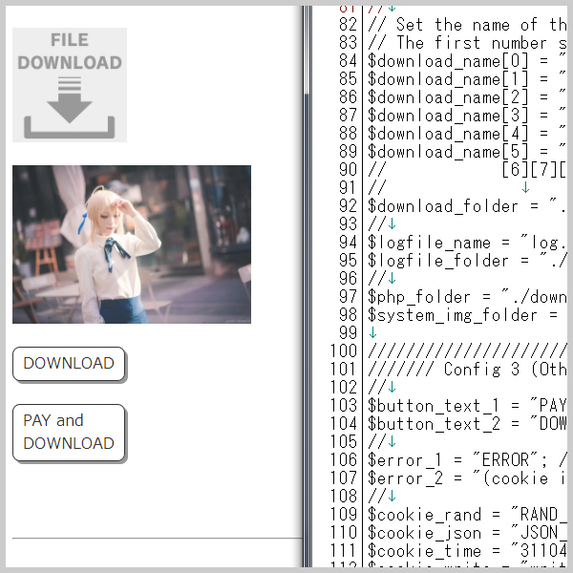Viewport: 573px width, 573px height.
Task: Select the $download_name[4] line
Action: 467,134
